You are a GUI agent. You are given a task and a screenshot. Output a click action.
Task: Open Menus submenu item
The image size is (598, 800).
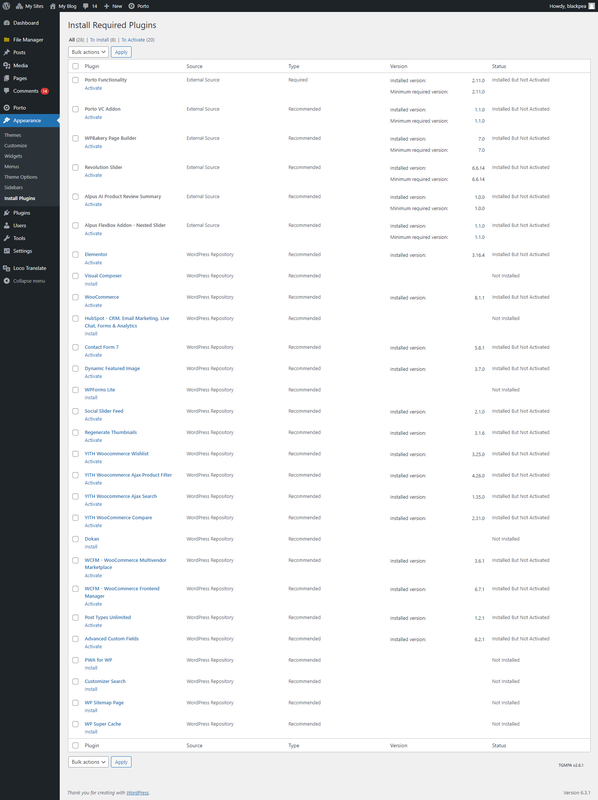(x=12, y=166)
